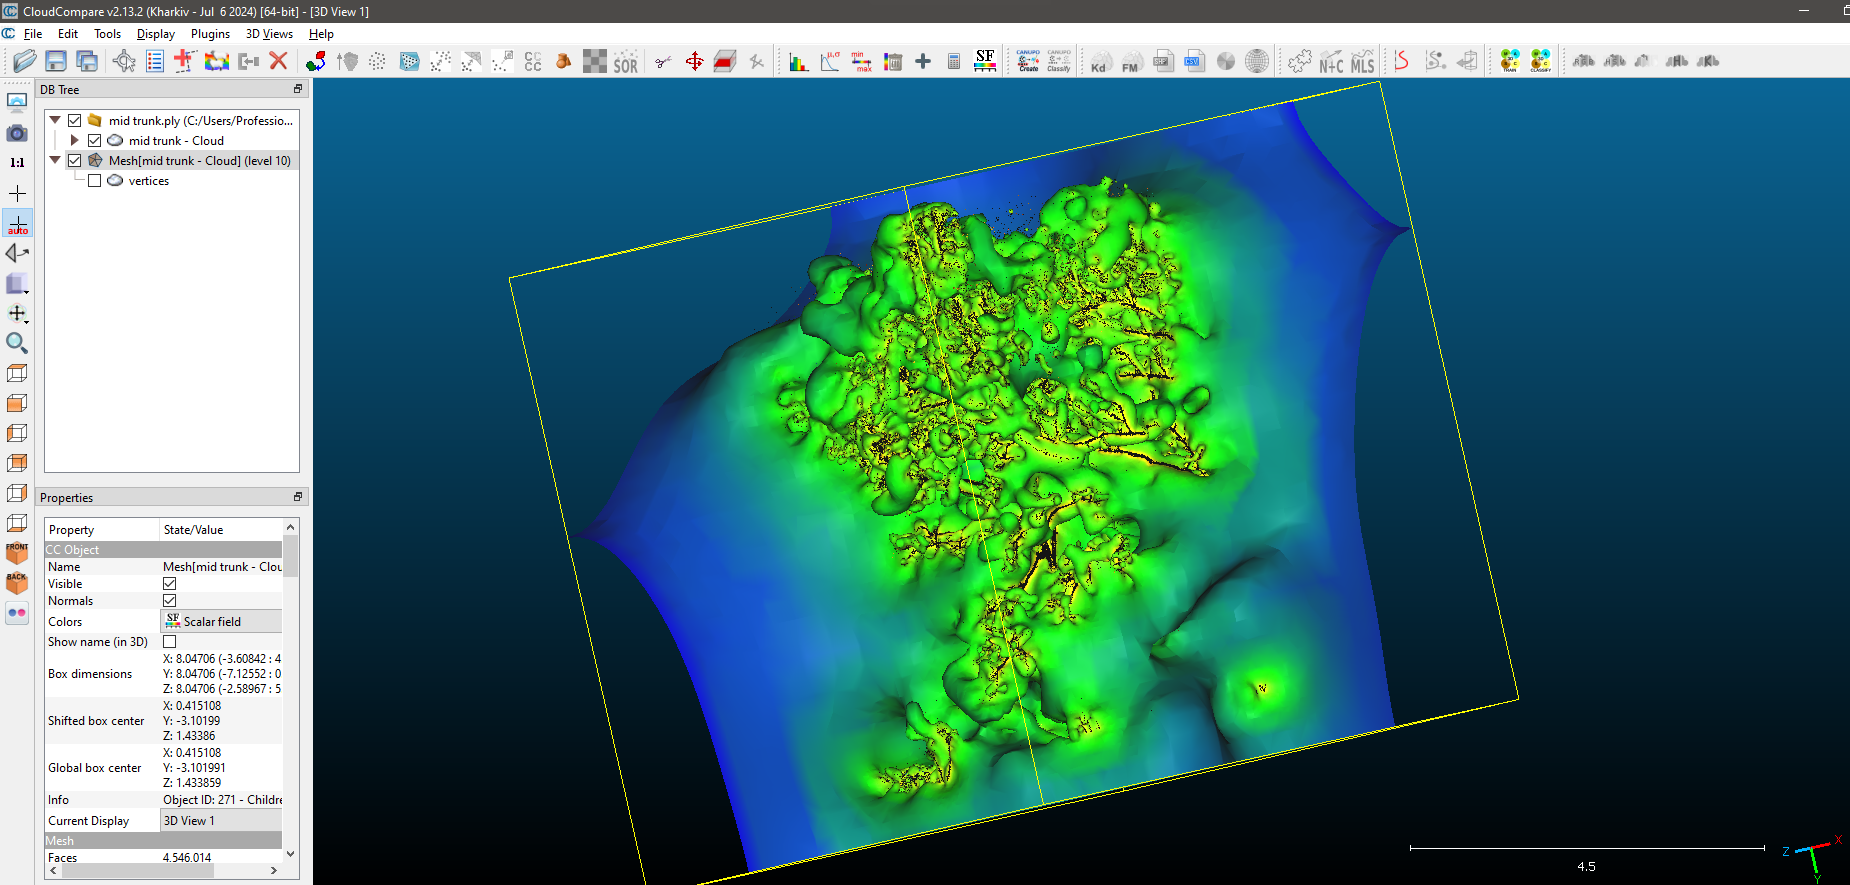Open the Colors Scalar field dropdown

[222, 621]
